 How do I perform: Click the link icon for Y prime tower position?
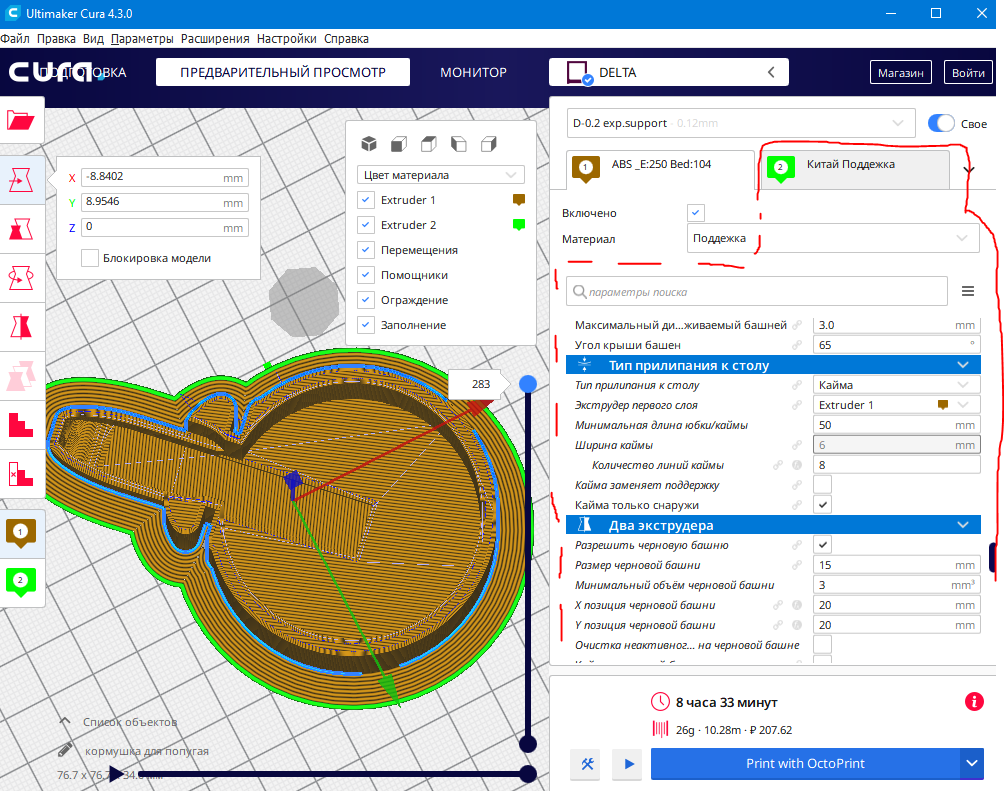pyautogui.click(x=777, y=624)
